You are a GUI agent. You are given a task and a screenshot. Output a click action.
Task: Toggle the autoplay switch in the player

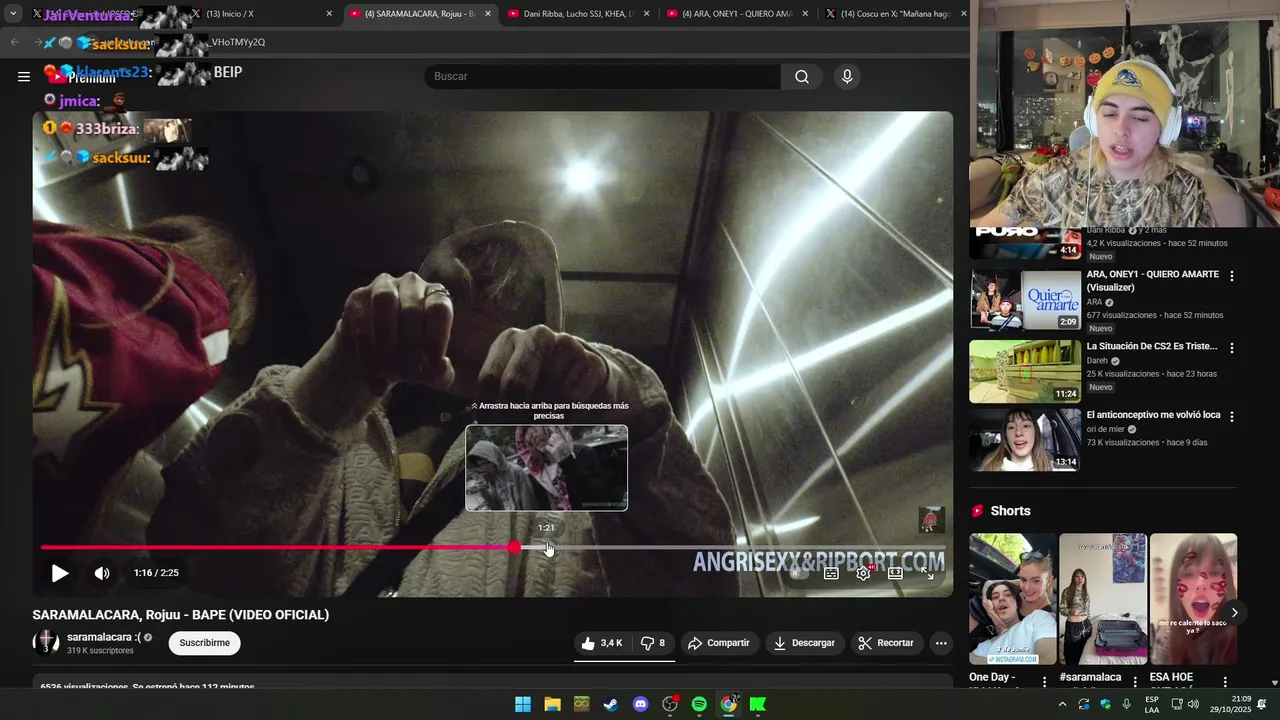(797, 573)
